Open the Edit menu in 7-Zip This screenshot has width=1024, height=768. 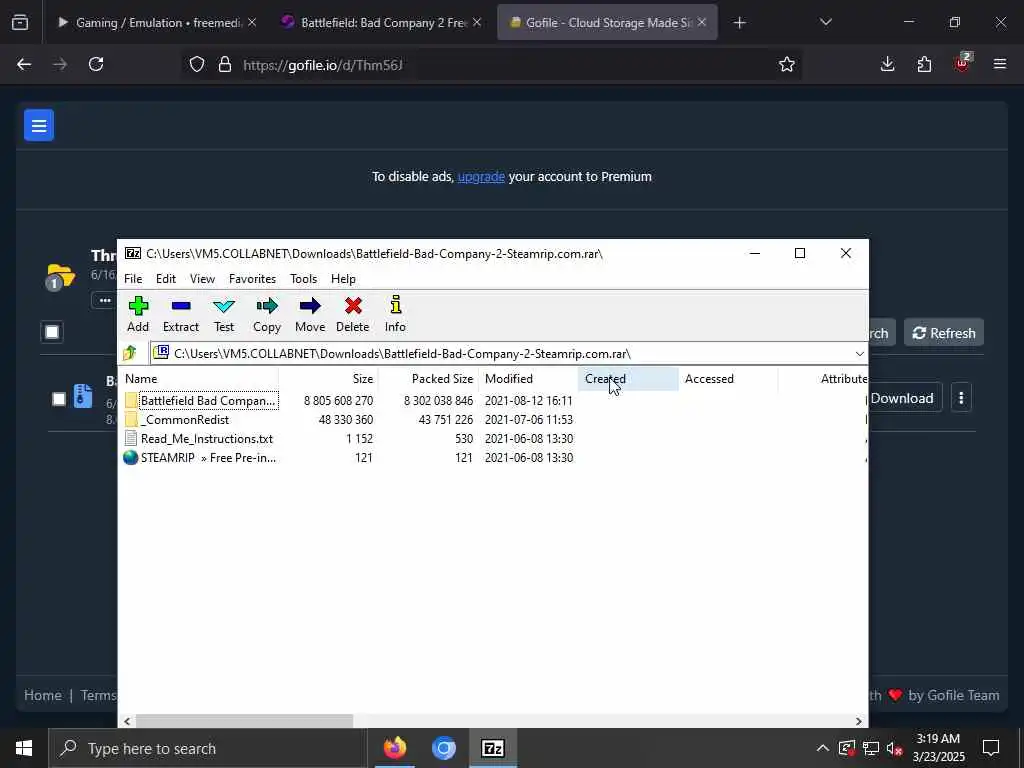[166, 279]
